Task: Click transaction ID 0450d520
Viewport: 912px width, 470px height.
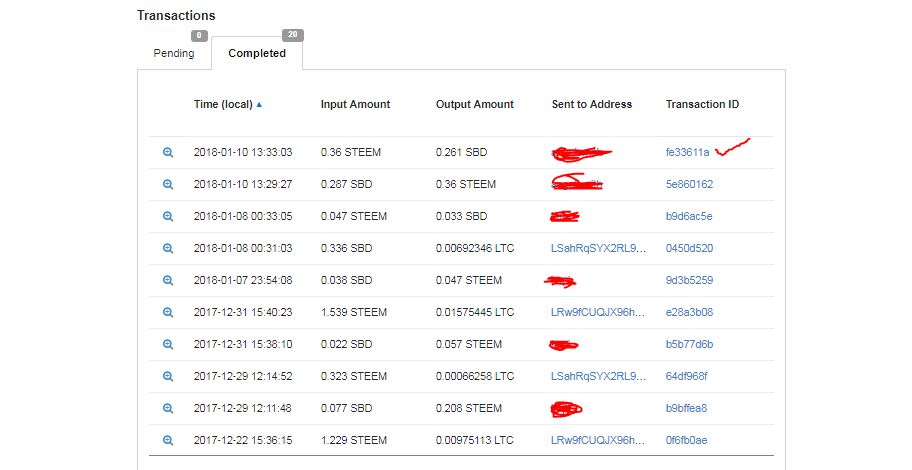Action: (689, 248)
